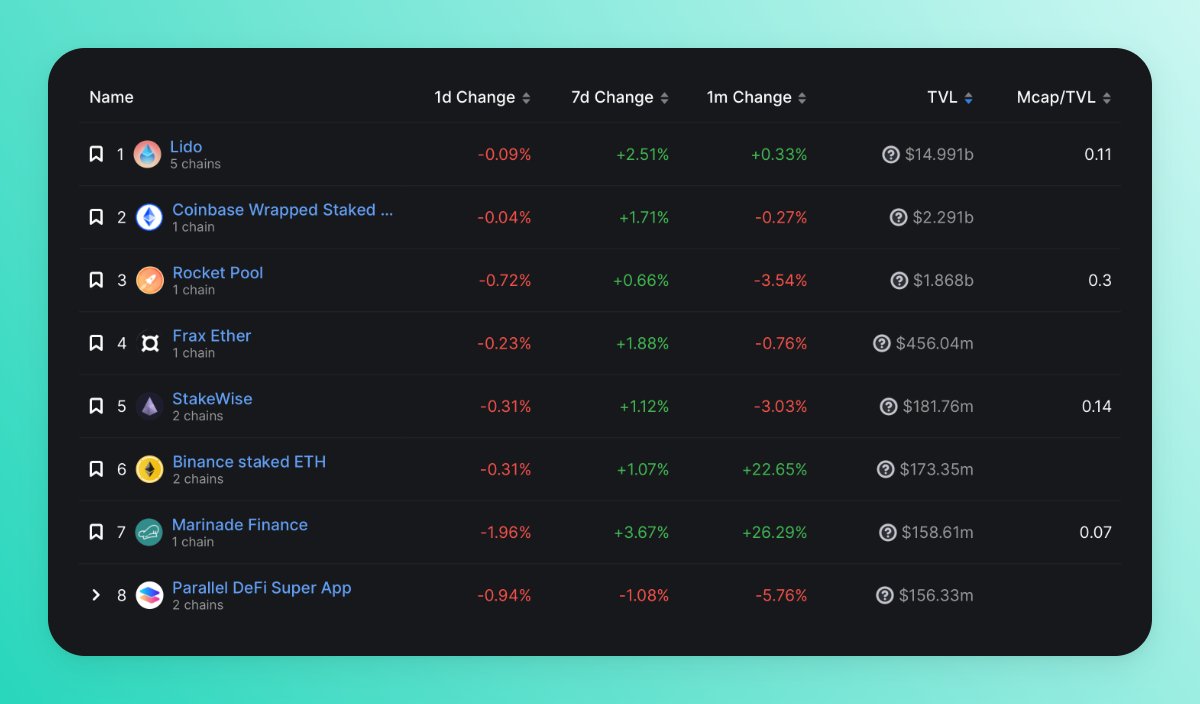This screenshot has width=1200, height=704.
Task: Click the Frax Ether logo icon
Action: point(149,343)
